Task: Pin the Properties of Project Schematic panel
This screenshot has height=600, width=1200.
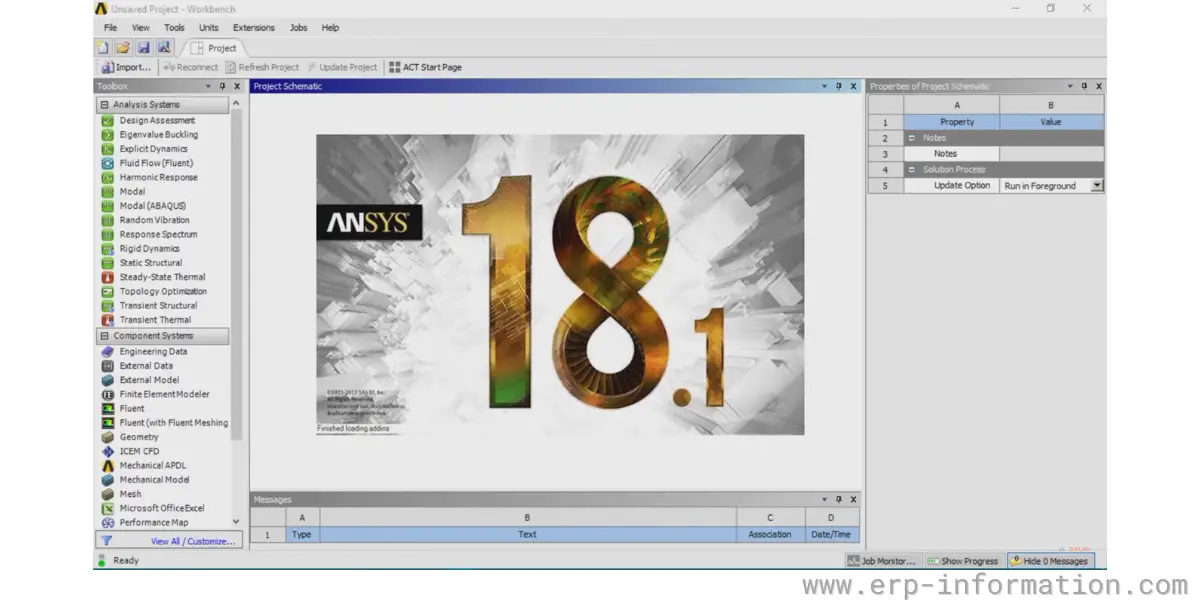Action: tap(1084, 86)
